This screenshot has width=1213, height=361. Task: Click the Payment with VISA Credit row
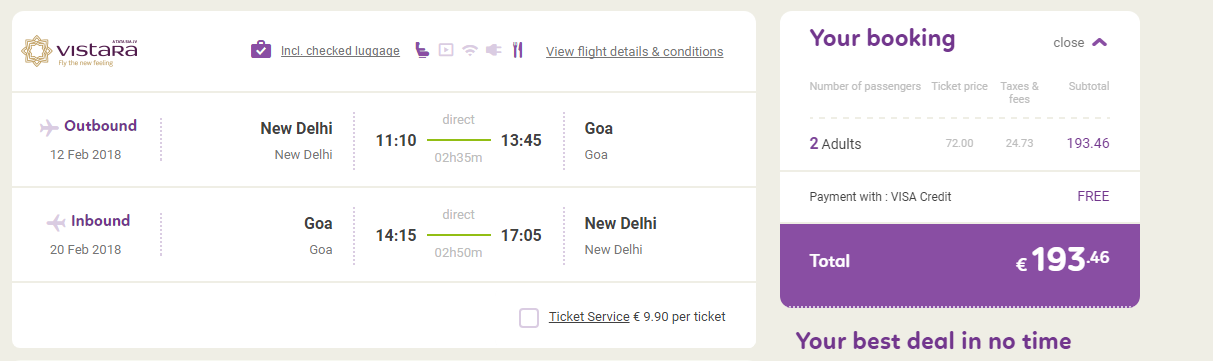pyautogui.click(x=959, y=197)
